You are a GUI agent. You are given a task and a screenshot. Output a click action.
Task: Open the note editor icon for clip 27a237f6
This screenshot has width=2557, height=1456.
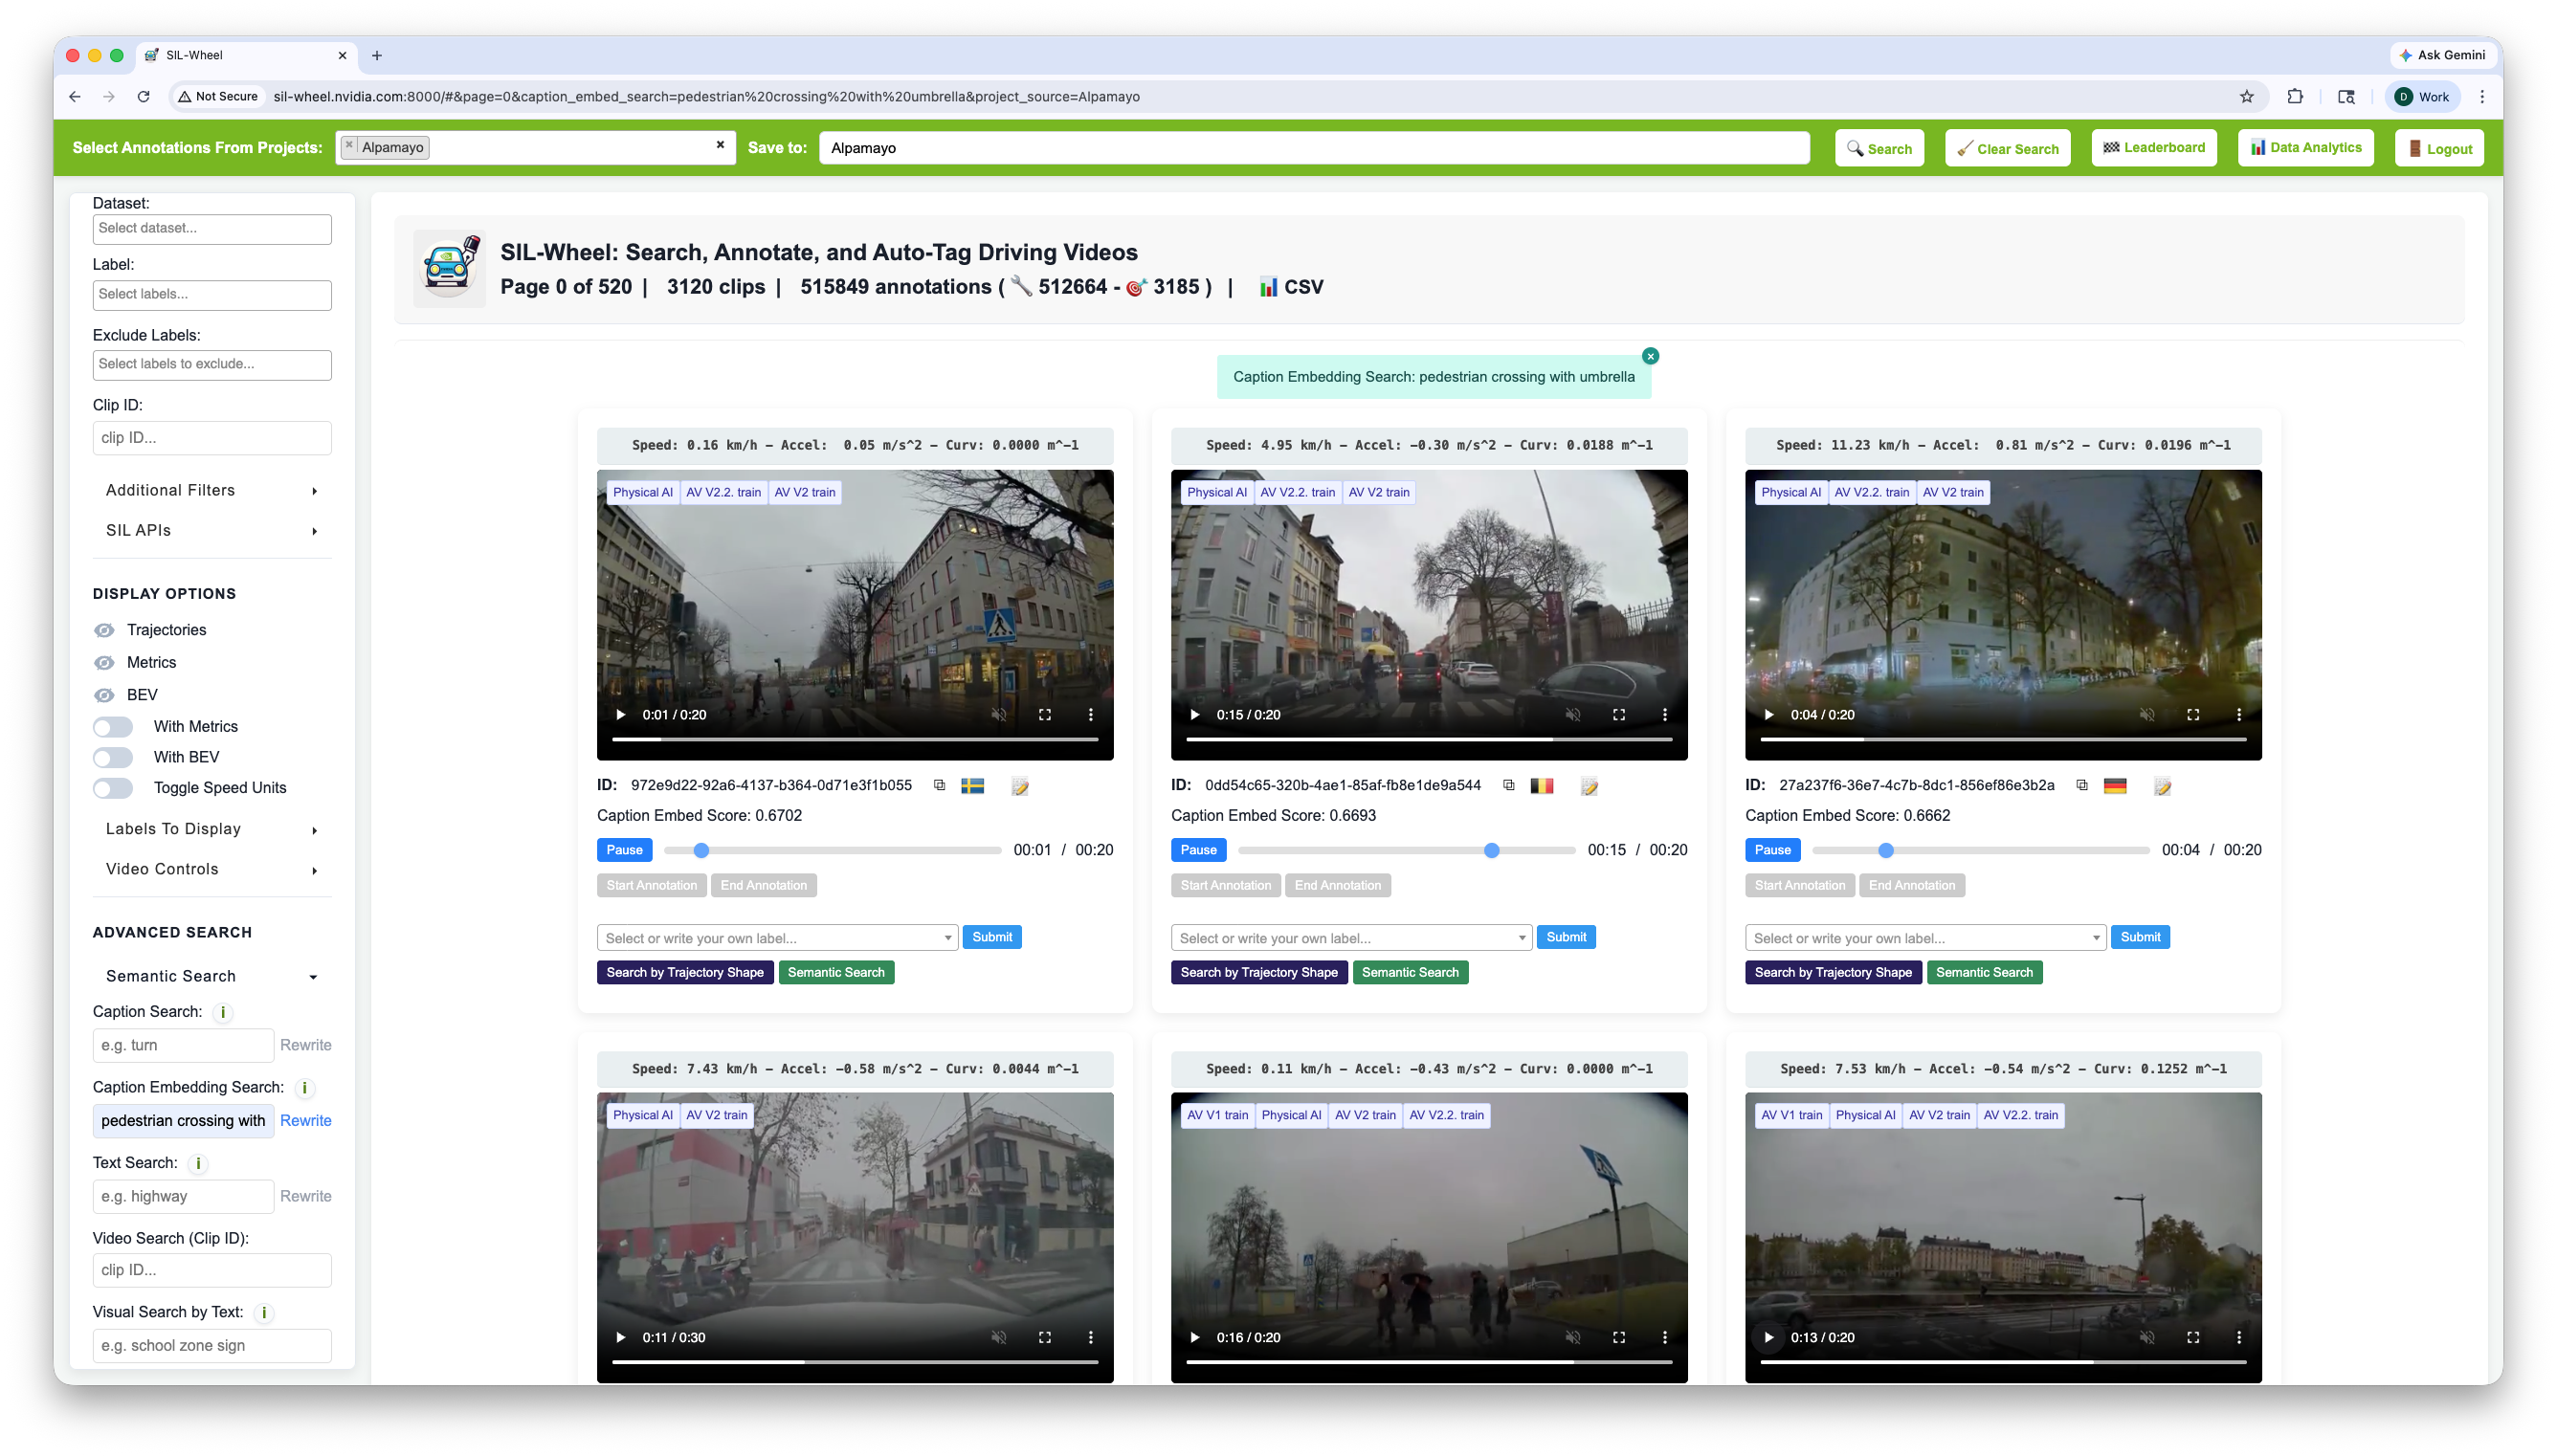point(2162,787)
